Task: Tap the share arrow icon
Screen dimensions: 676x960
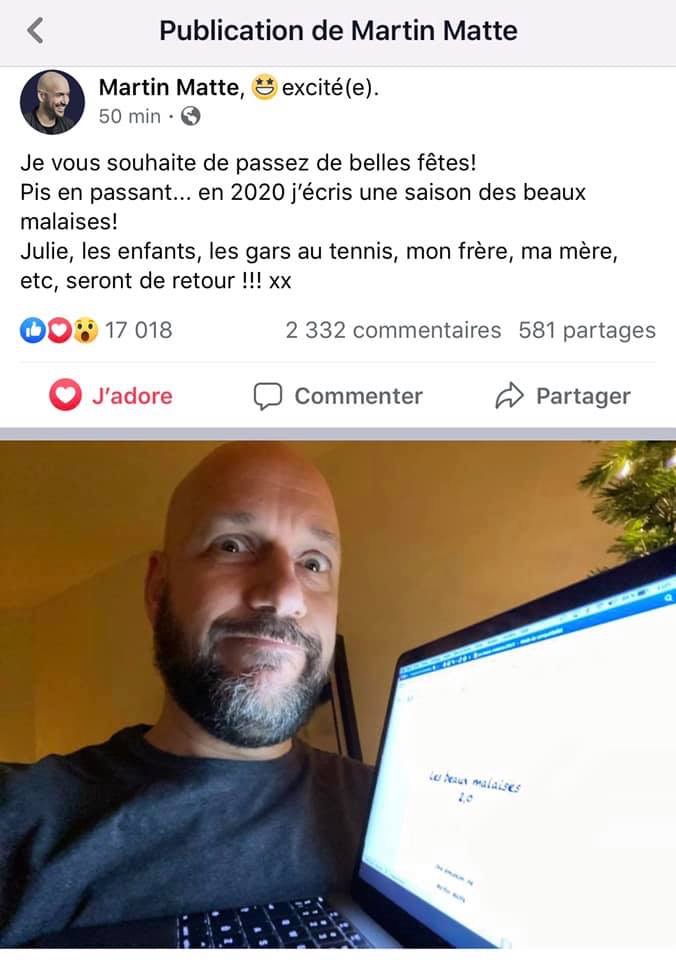Action: pyautogui.click(x=509, y=396)
